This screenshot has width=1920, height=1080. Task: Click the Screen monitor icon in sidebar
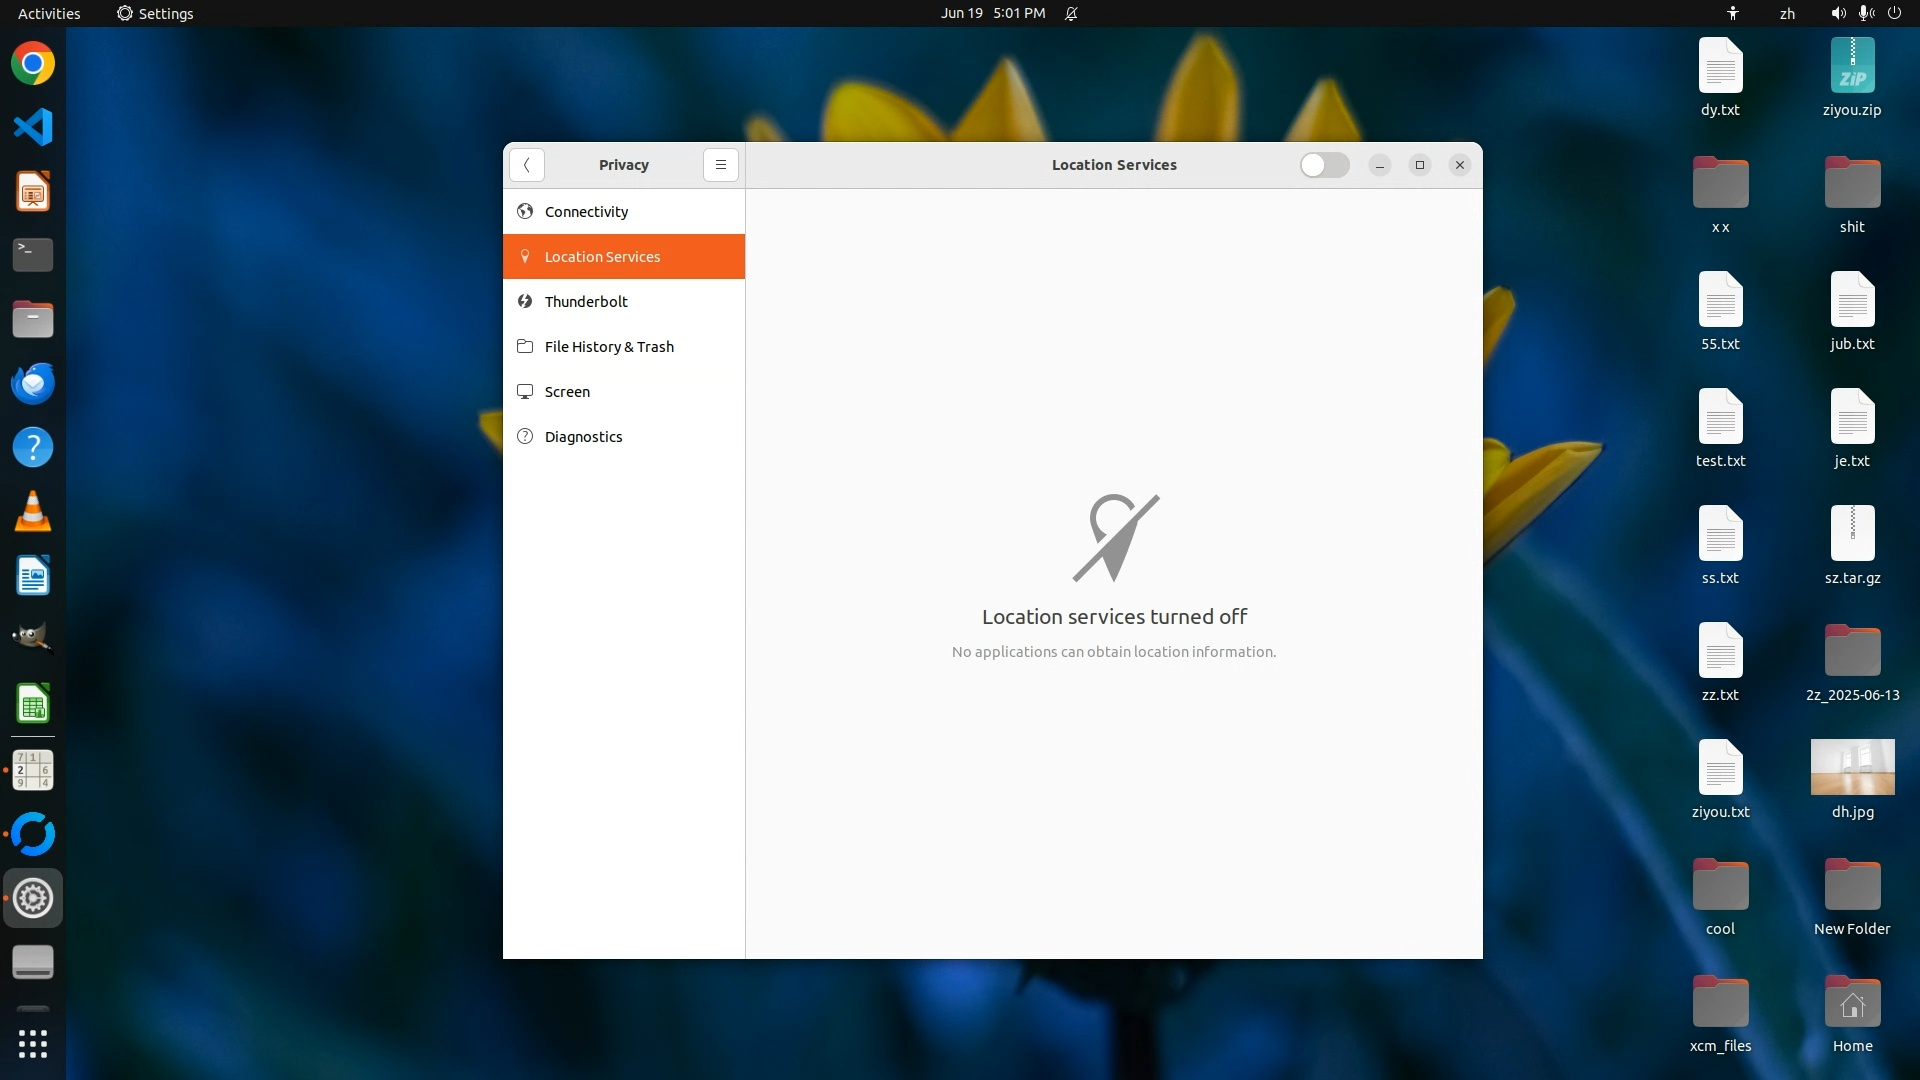click(525, 392)
